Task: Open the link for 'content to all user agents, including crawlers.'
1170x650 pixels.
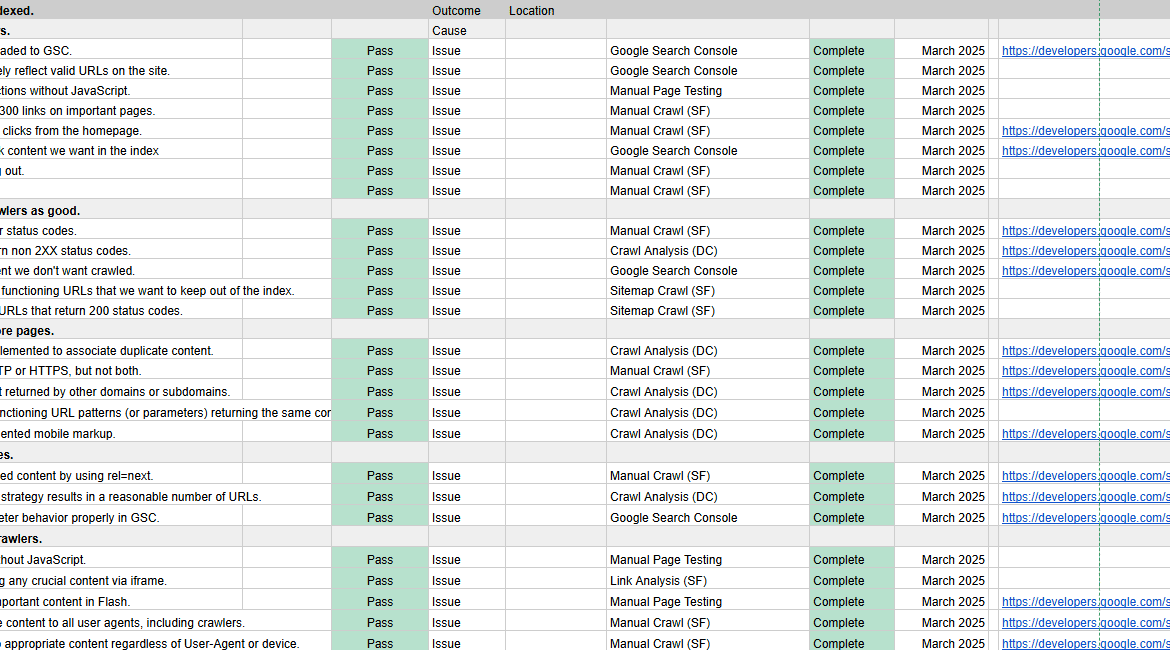Action: [1086, 622]
